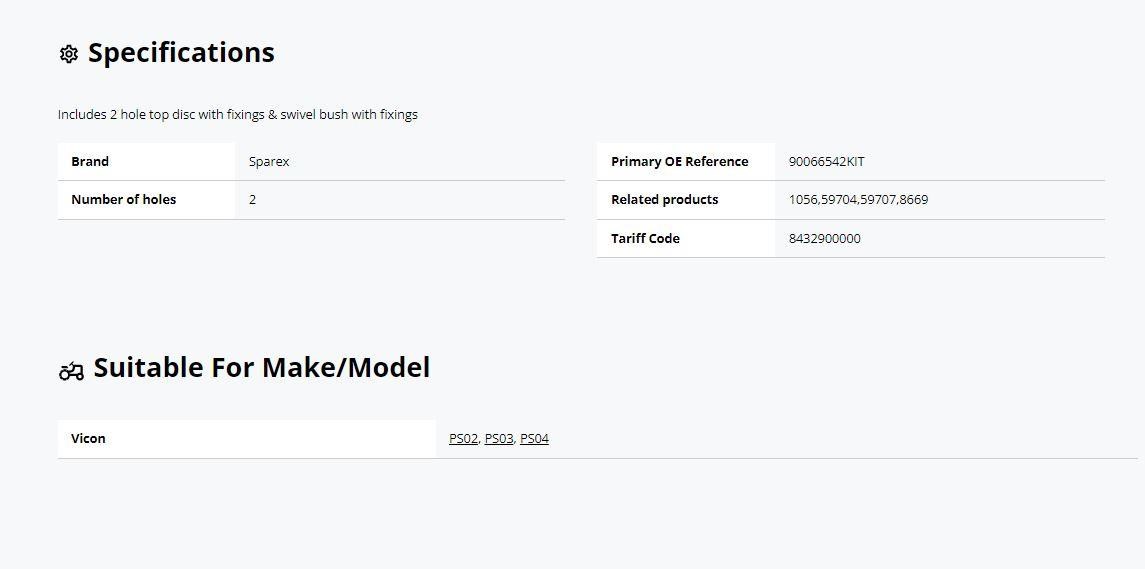Click the Vicon make label

[x=88, y=438]
